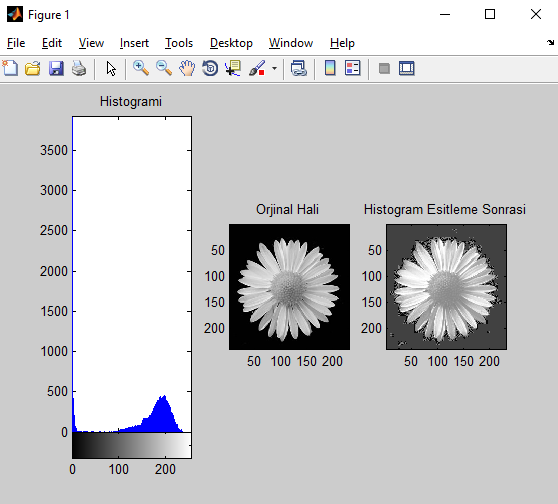
Task: Toggle the Data Cursor tool
Action: click(x=233, y=68)
